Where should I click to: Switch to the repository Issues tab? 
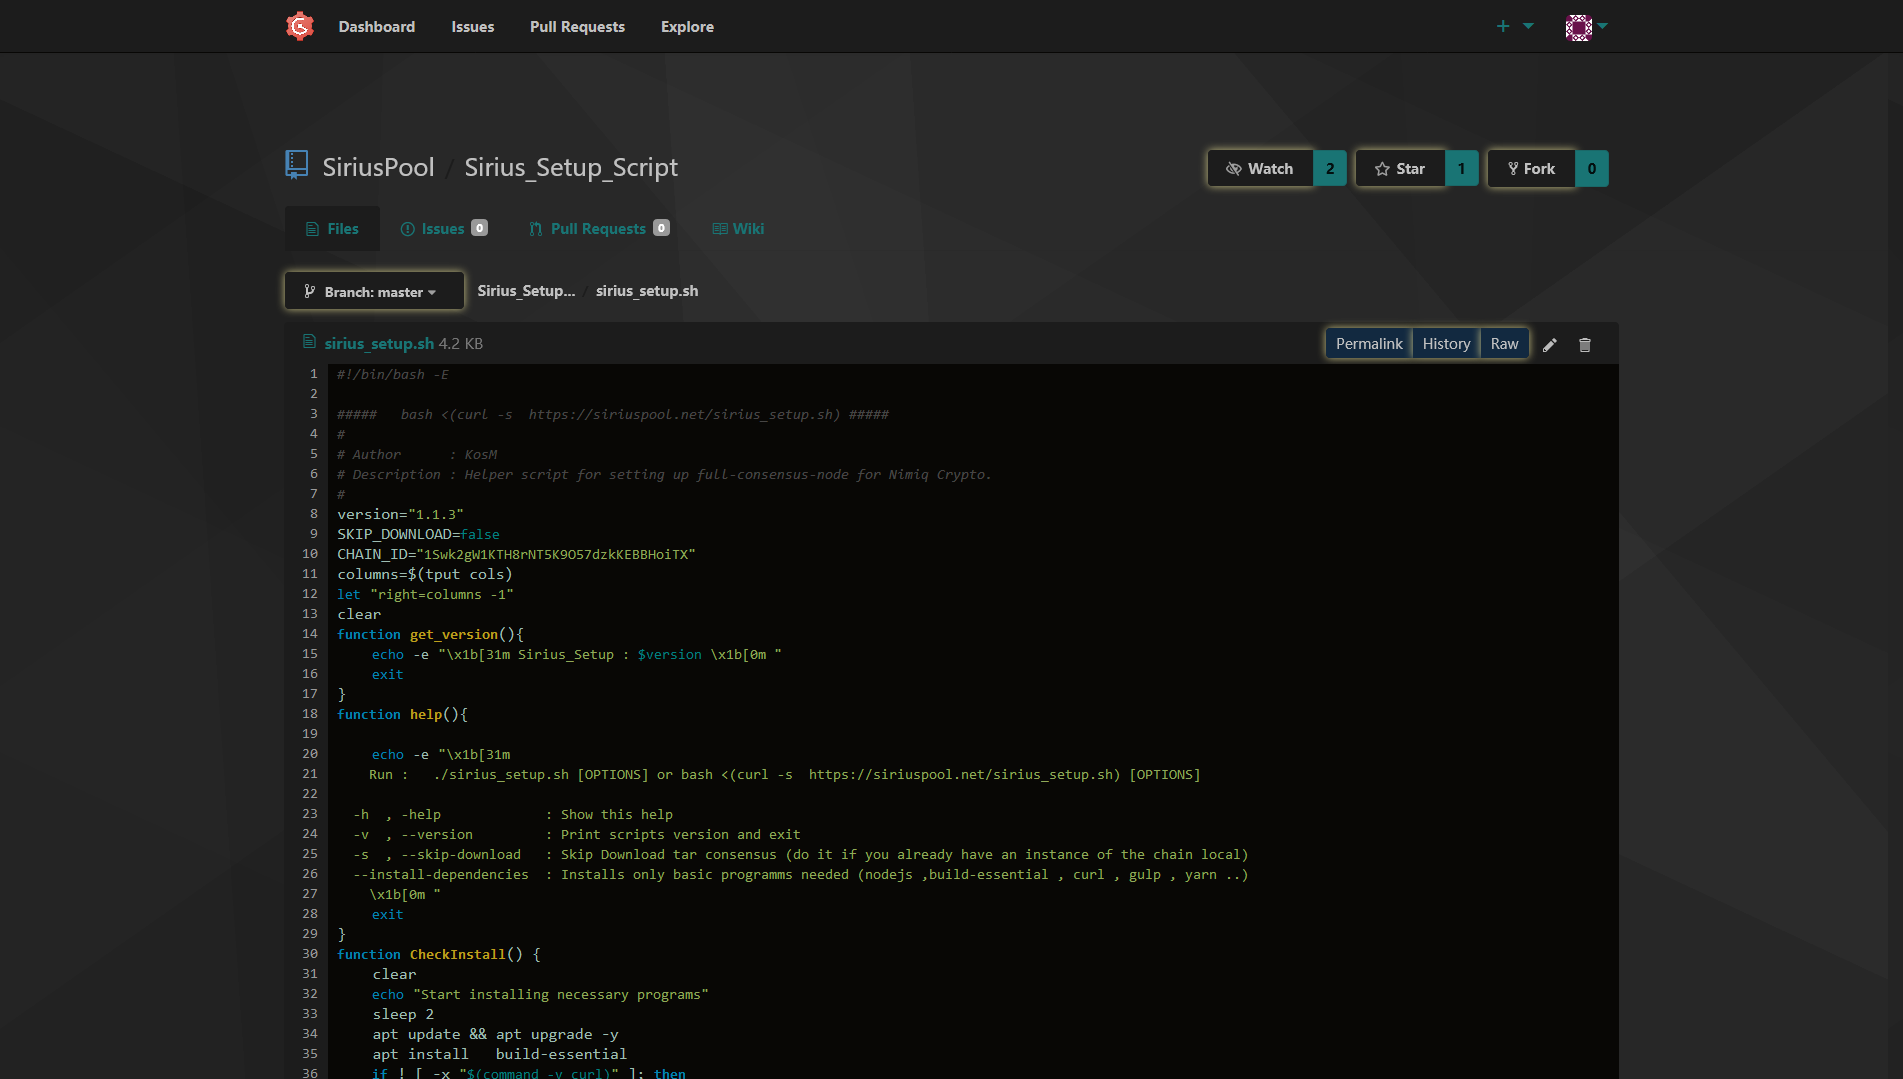tap(444, 229)
